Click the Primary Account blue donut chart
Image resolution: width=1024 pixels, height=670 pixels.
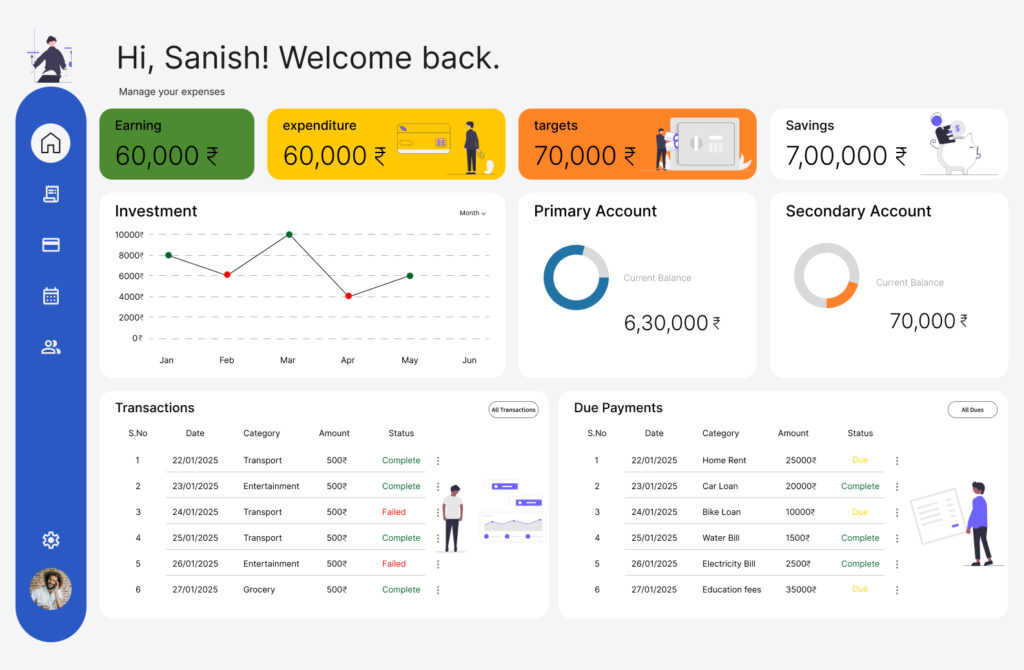click(576, 277)
